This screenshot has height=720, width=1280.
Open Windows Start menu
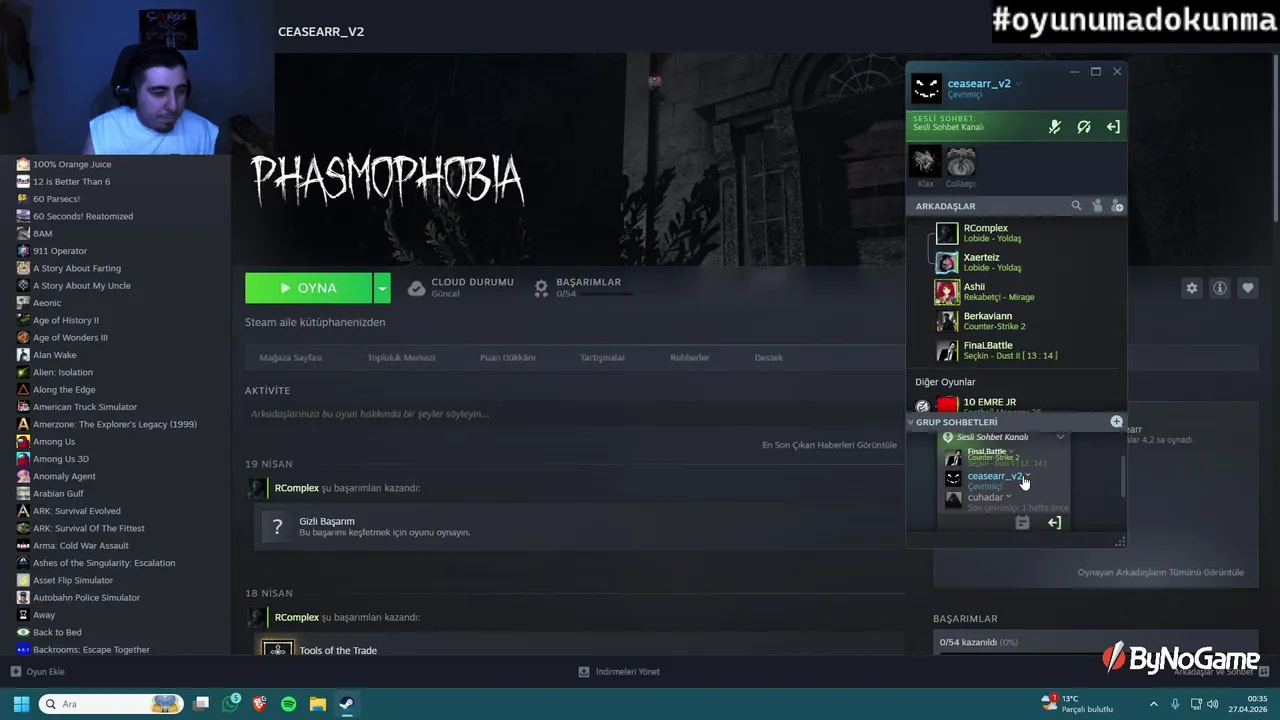point(21,704)
